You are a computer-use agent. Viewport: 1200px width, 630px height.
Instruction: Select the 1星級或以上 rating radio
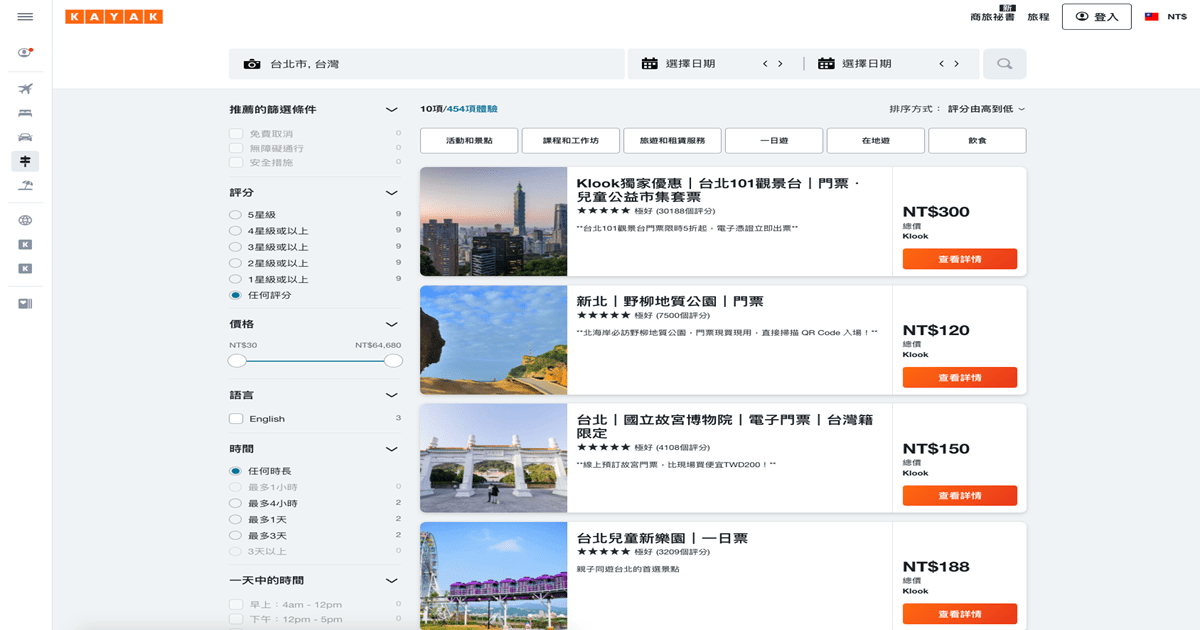pyautogui.click(x=235, y=279)
